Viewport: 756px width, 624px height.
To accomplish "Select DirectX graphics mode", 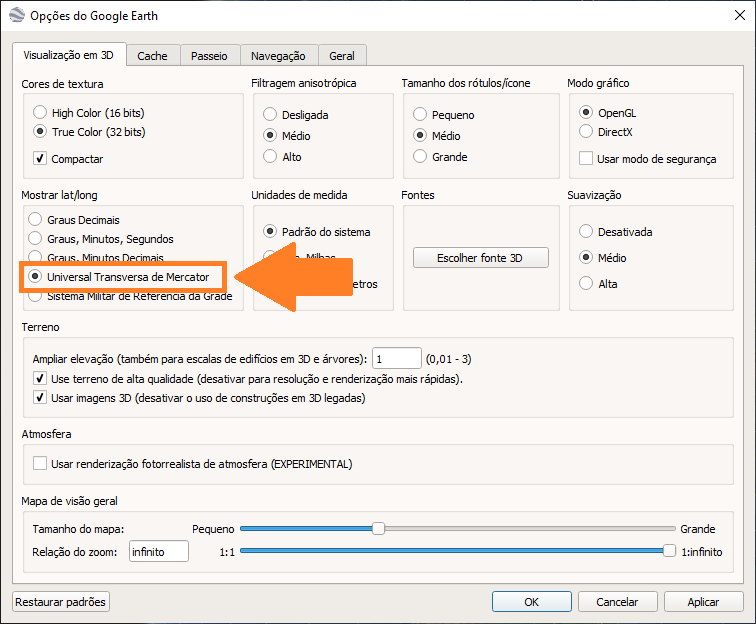I will pyautogui.click(x=586, y=132).
